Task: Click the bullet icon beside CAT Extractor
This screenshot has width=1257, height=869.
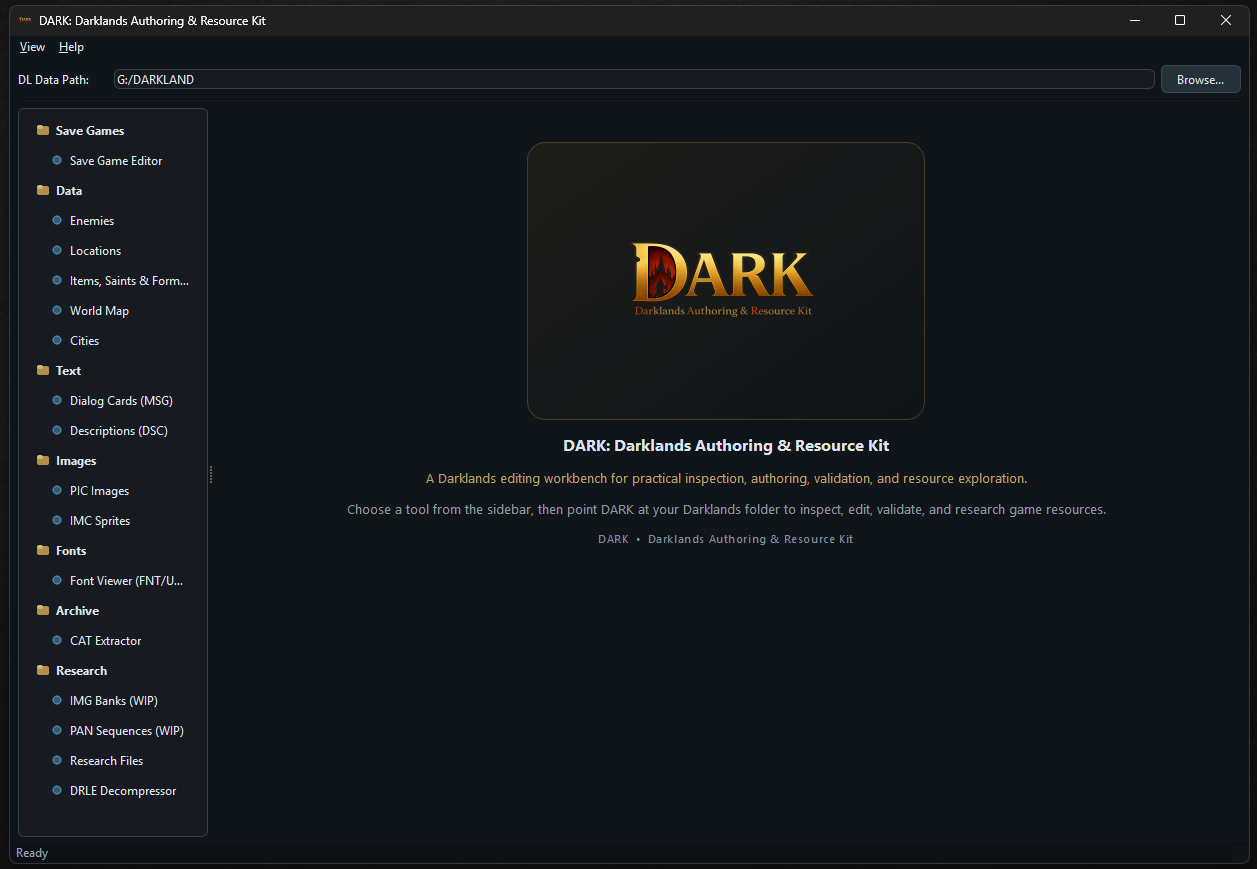Action: pyautogui.click(x=57, y=641)
